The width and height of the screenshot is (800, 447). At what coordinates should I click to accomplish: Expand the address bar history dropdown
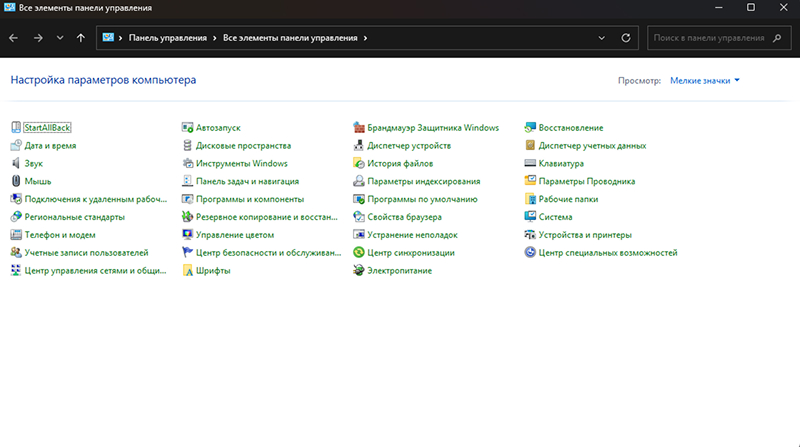click(602, 38)
